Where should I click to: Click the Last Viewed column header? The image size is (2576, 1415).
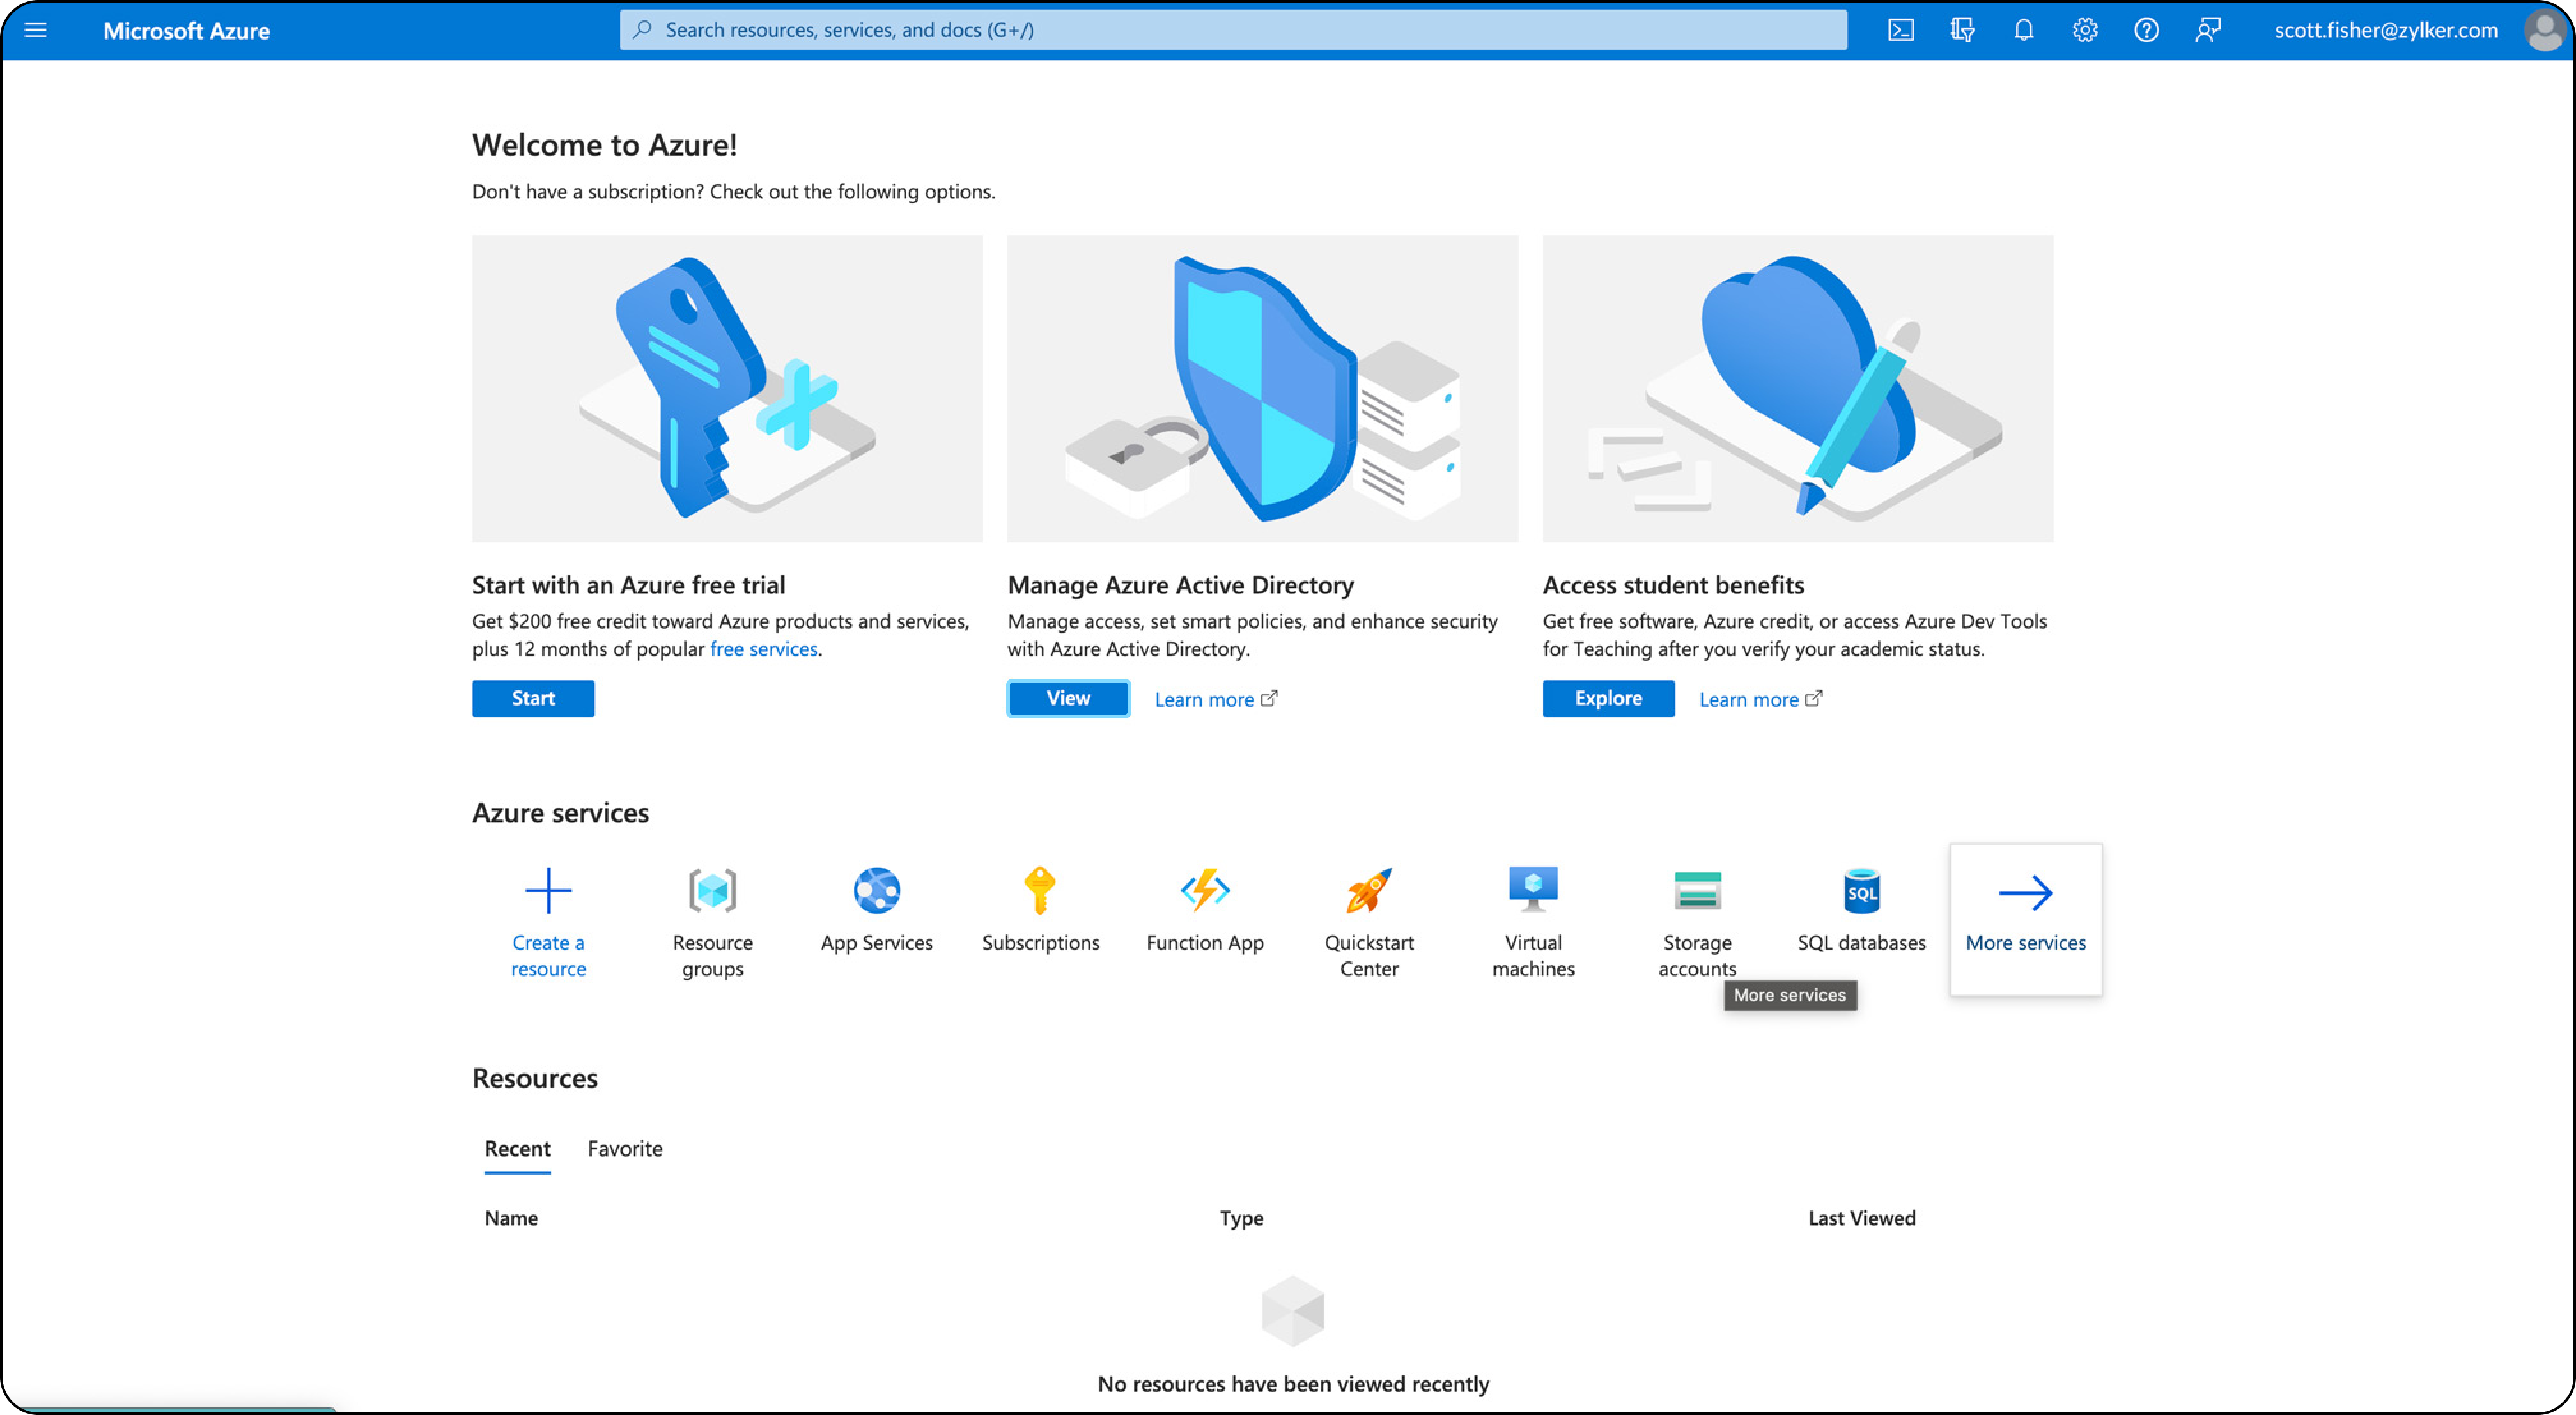[x=1861, y=1217]
